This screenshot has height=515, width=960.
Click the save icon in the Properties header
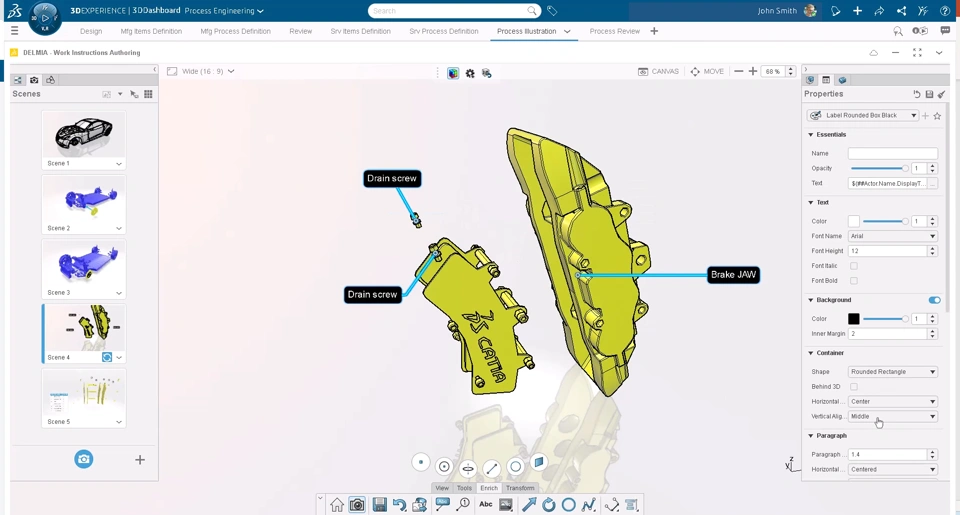click(929, 94)
